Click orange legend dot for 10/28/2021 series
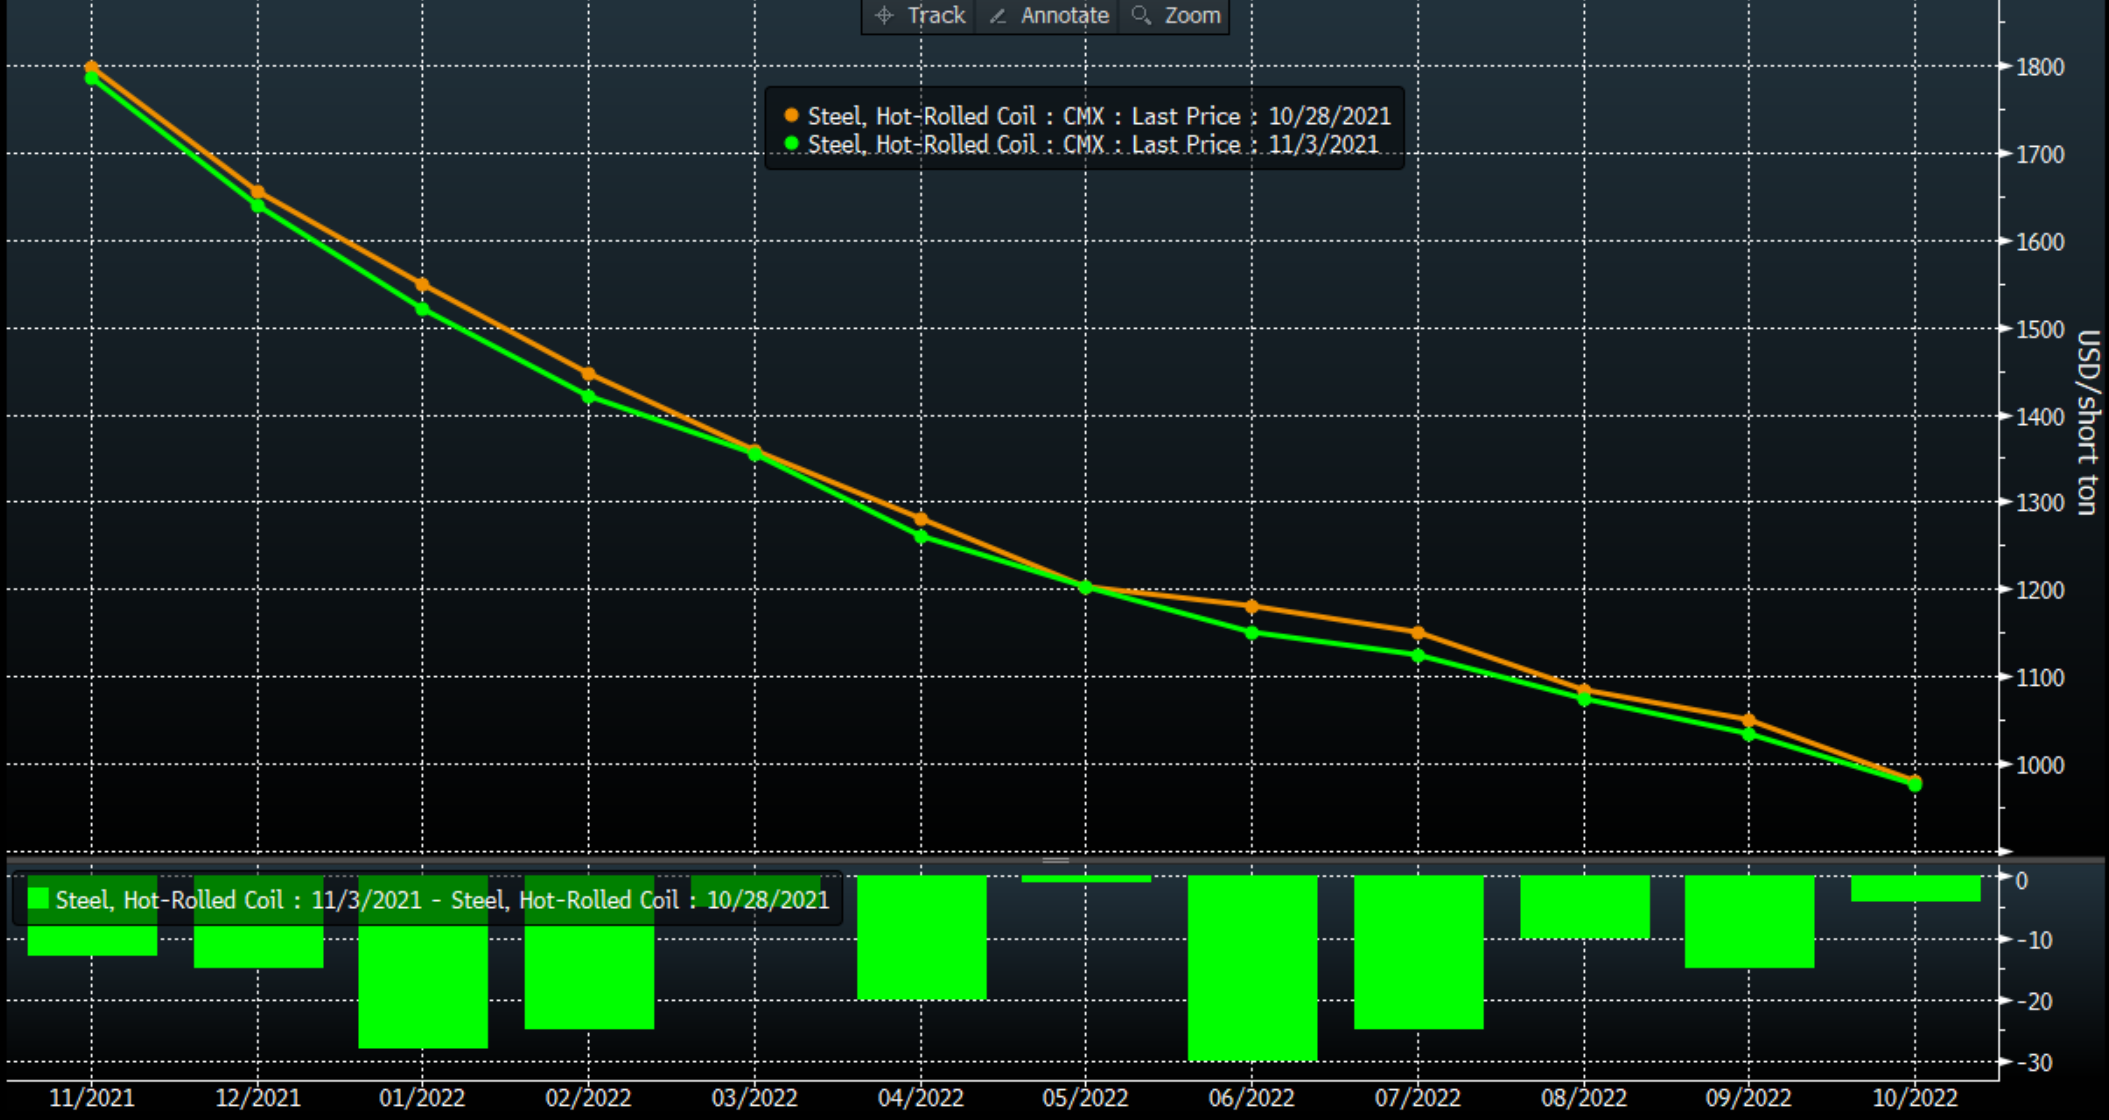2109x1120 pixels. tap(791, 116)
